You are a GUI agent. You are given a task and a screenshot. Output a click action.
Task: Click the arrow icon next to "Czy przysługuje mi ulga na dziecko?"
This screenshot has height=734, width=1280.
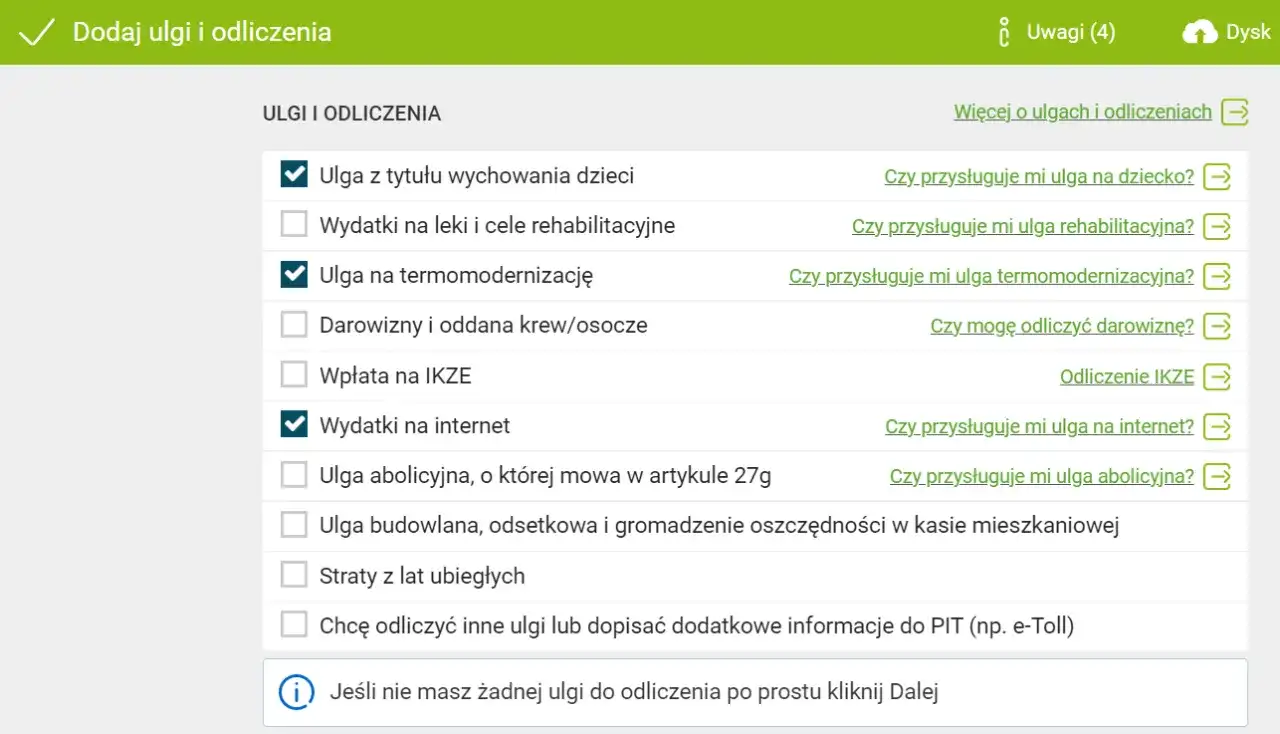click(x=1218, y=176)
